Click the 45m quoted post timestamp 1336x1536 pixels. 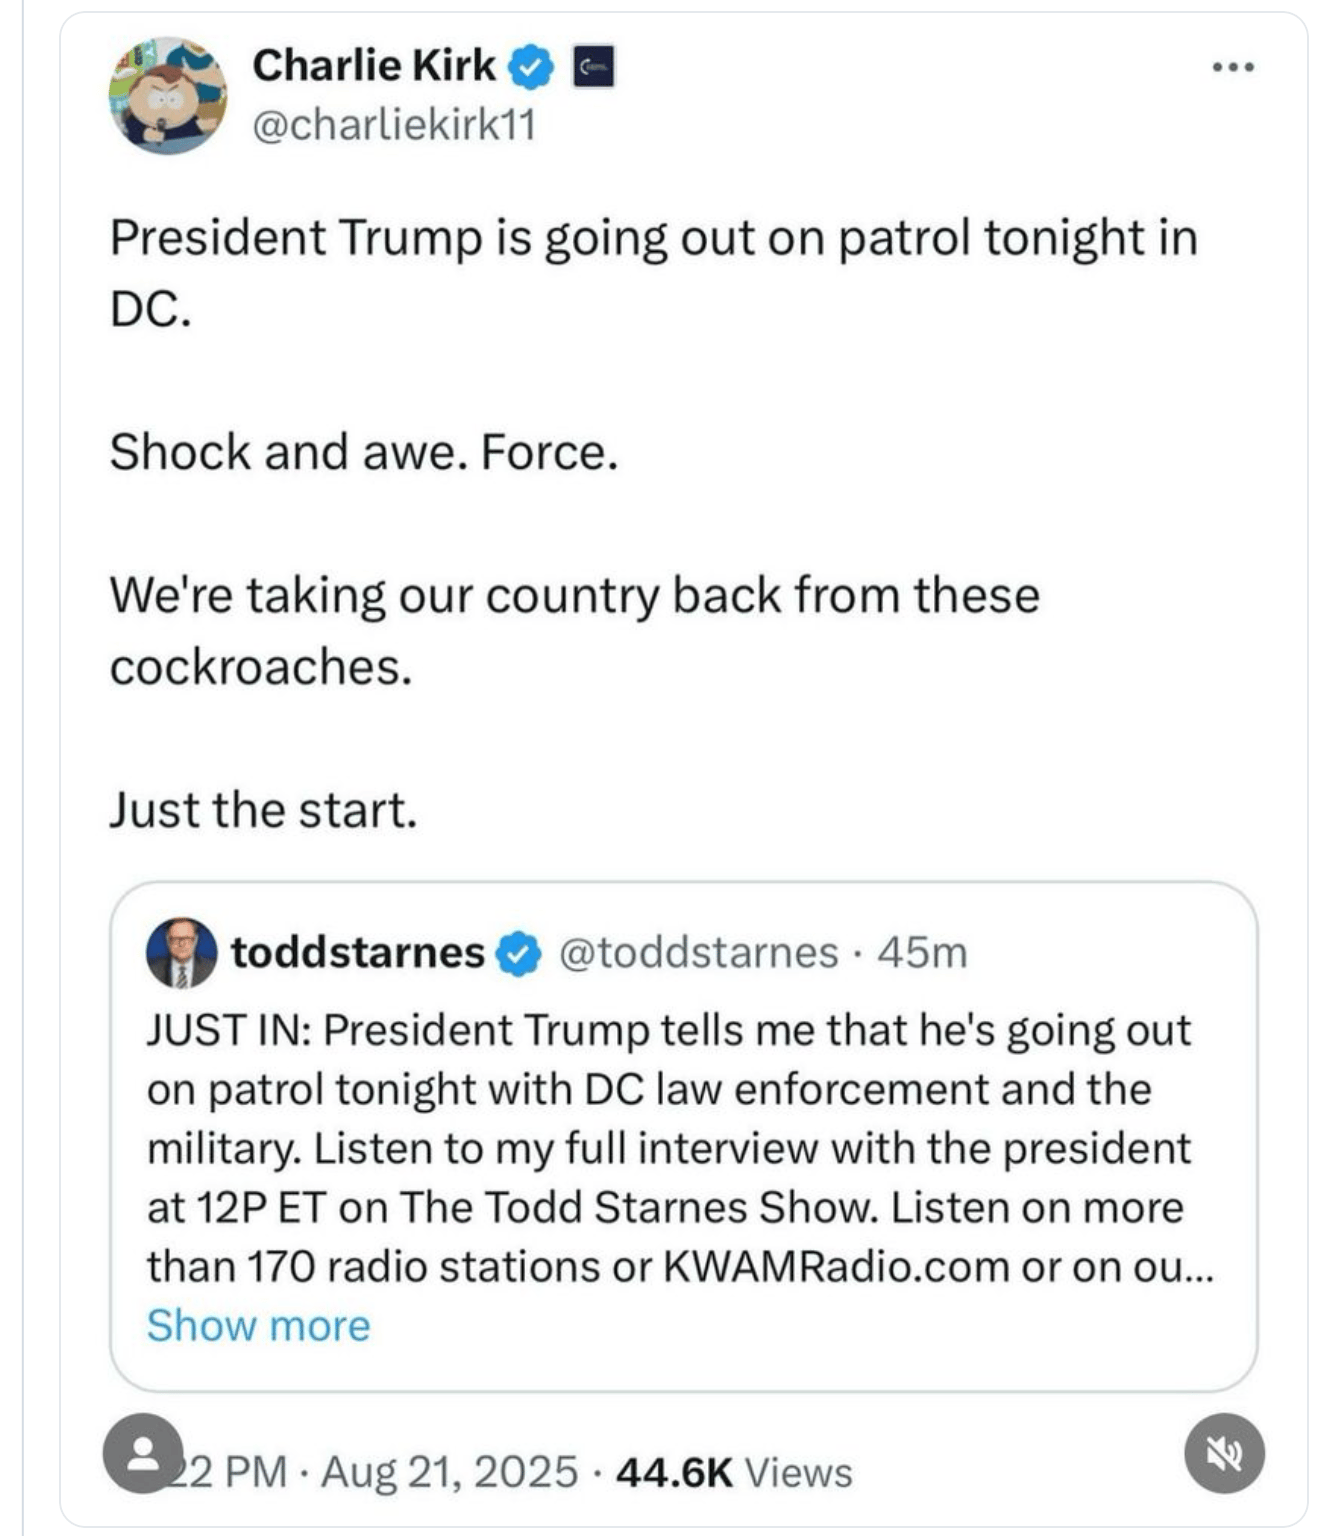(922, 952)
